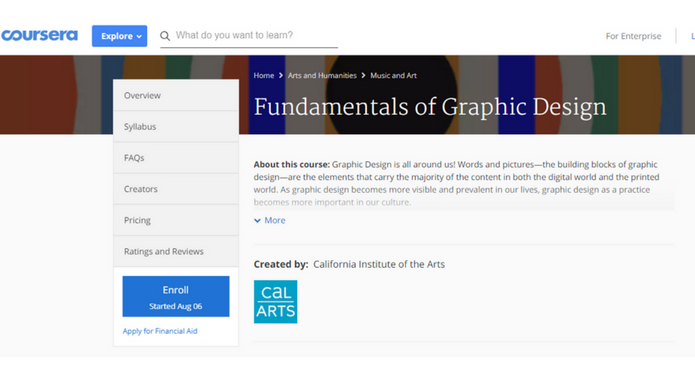Viewport: 695px width, 391px height.
Task: Open the Creators sidebar item
Action: point(176,189)
